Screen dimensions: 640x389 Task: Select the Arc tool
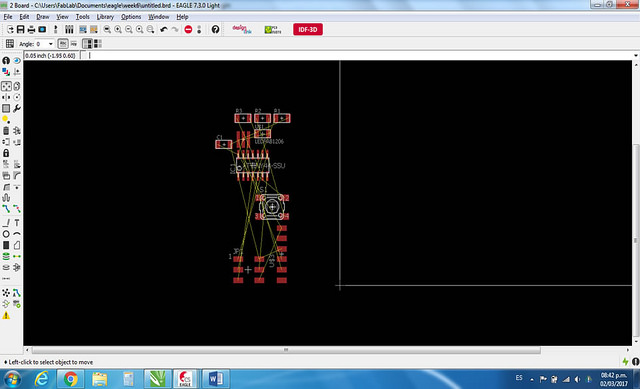pyautogui.click(x=17, y=234)
